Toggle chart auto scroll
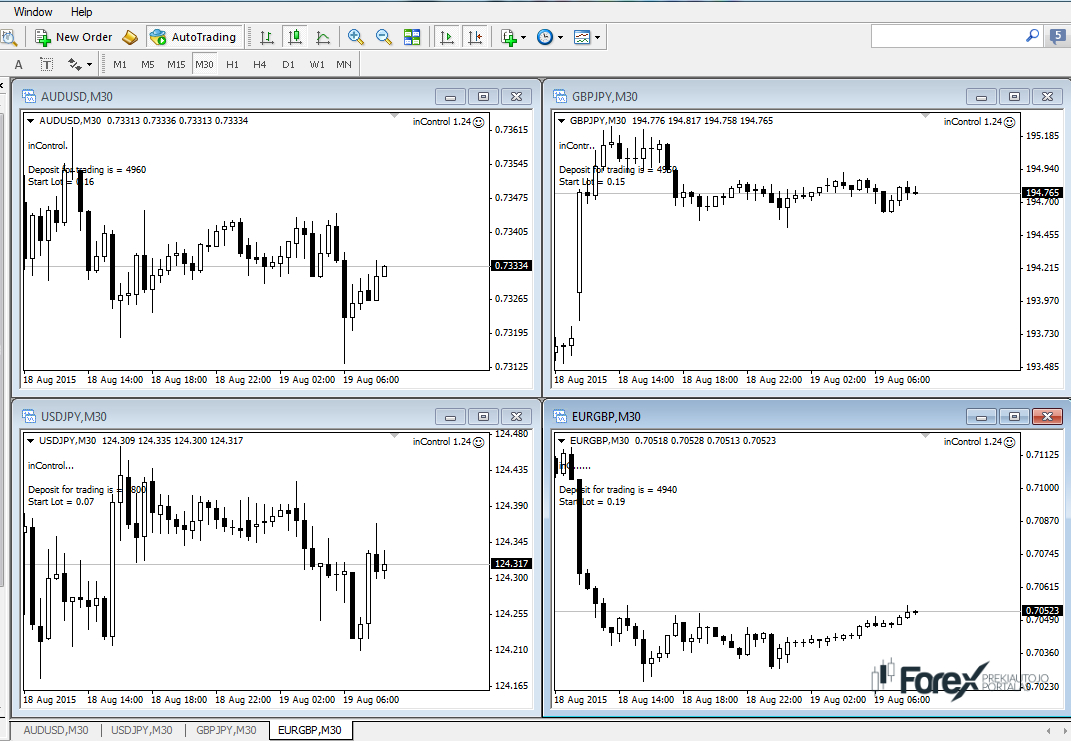This screenshot has height=742, width=1071. [447, 37]
